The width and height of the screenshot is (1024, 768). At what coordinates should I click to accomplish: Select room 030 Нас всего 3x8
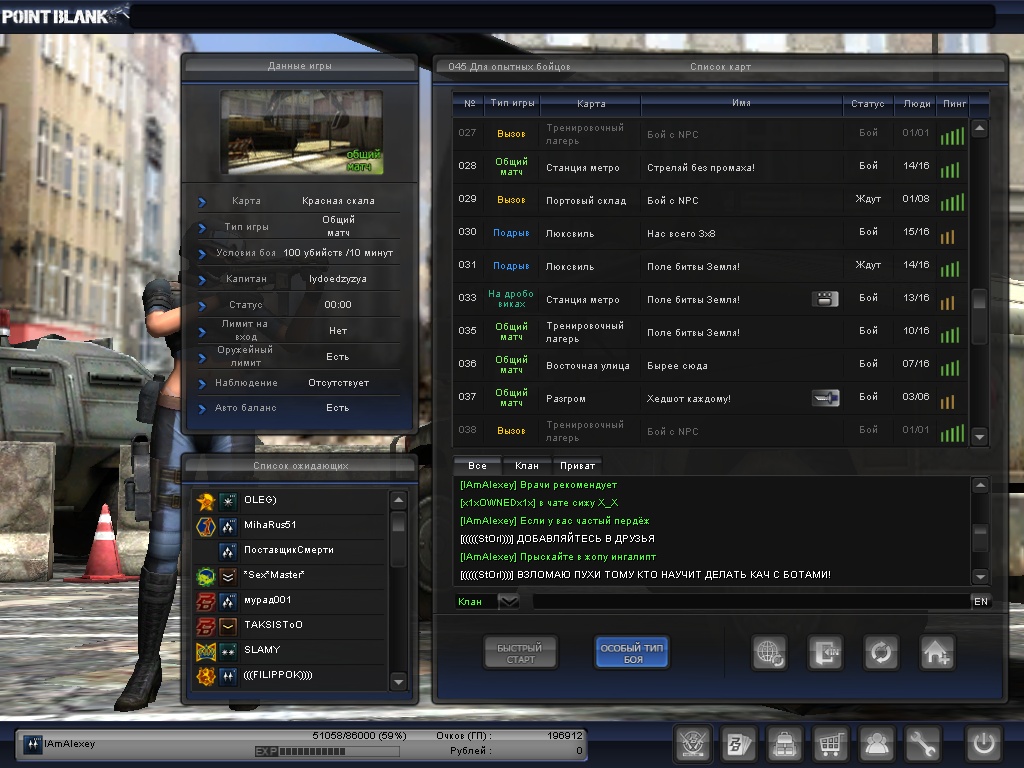pos(710,233)
